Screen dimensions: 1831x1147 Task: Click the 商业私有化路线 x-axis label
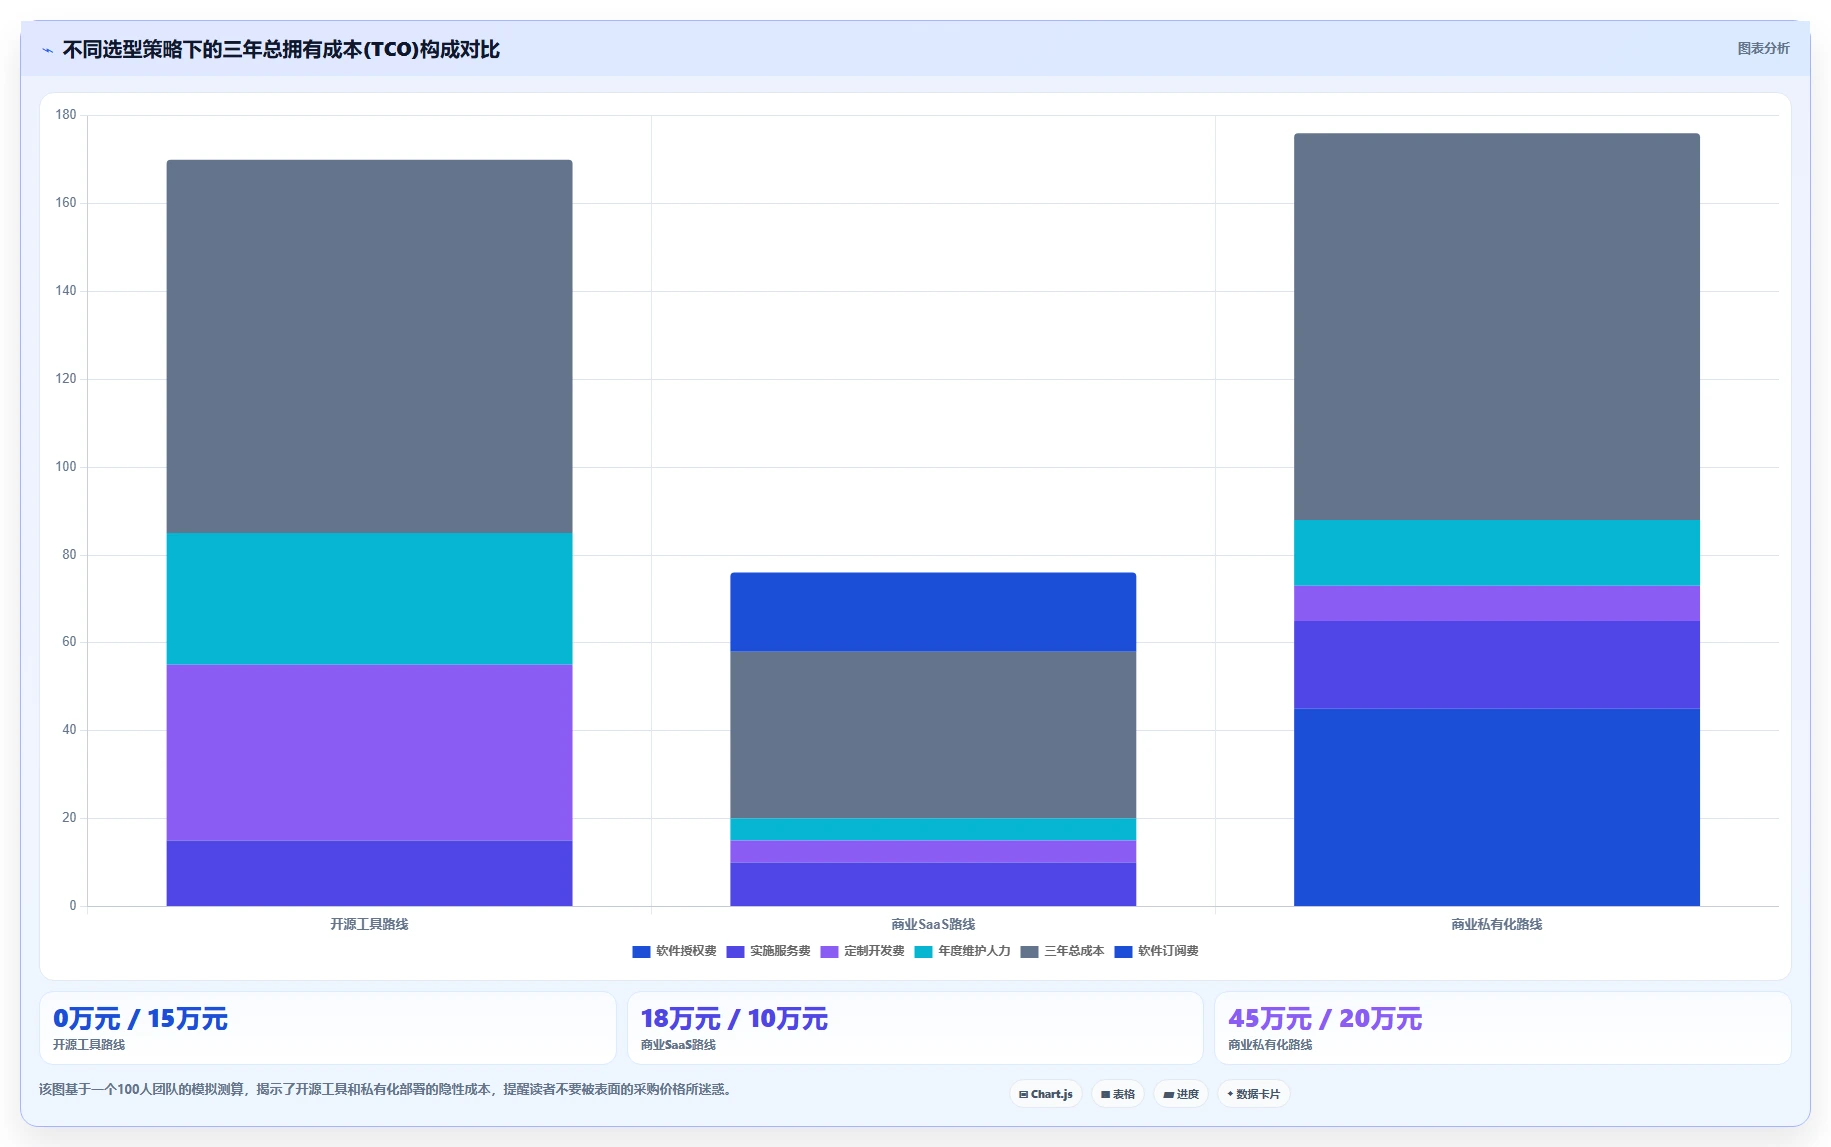pos(1497,924)
